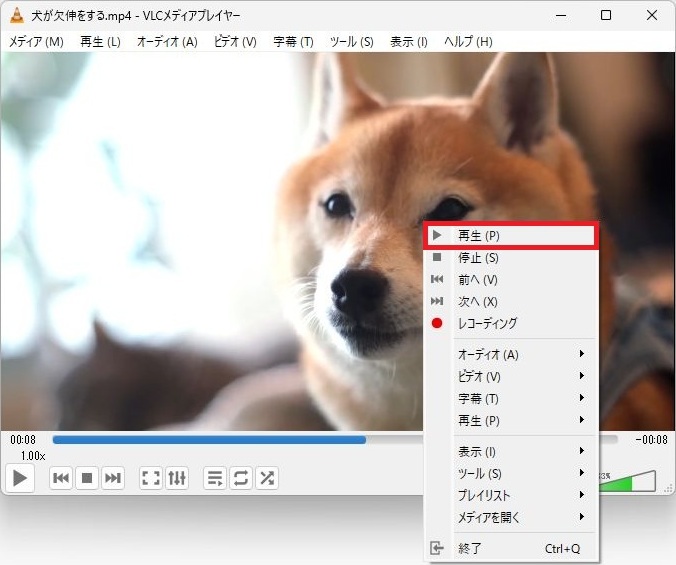Click the next media skip button

[x=114, y=478]
